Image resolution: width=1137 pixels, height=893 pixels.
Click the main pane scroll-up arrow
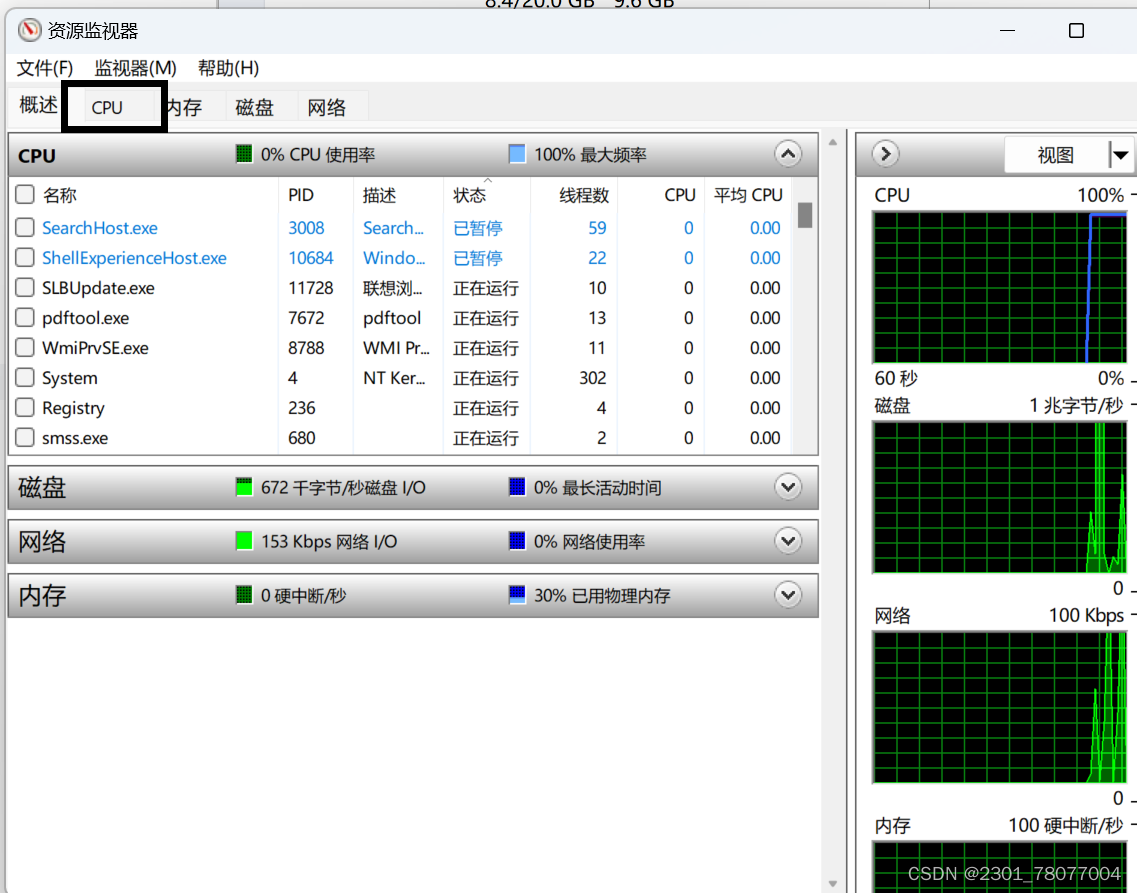pos(832,143)
